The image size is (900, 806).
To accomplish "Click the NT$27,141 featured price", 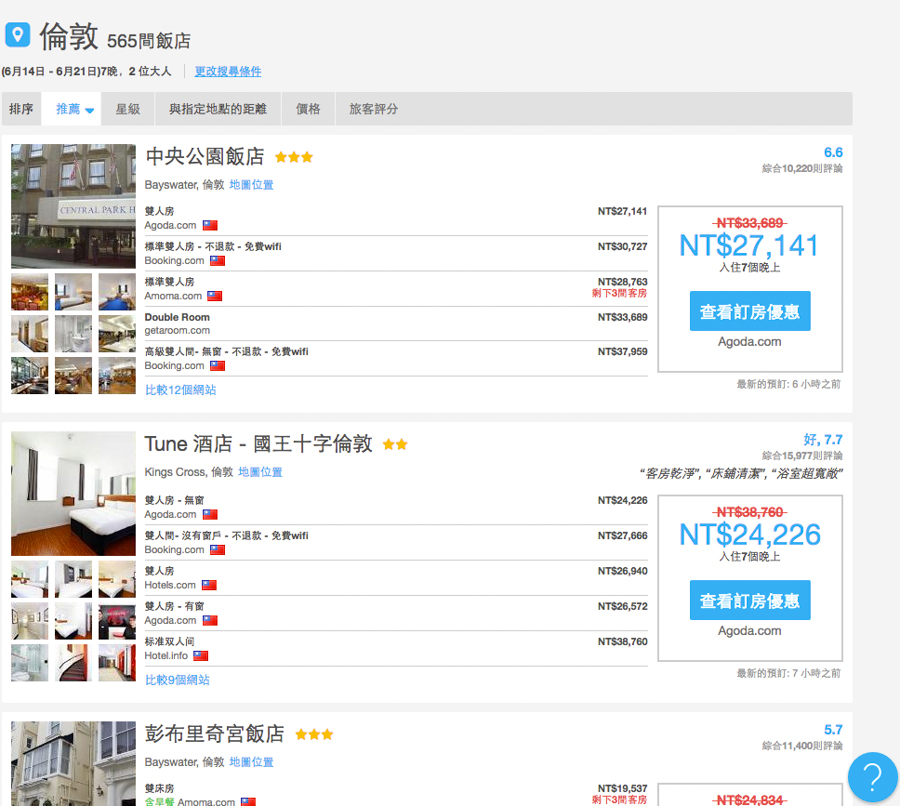I will 749,246.
